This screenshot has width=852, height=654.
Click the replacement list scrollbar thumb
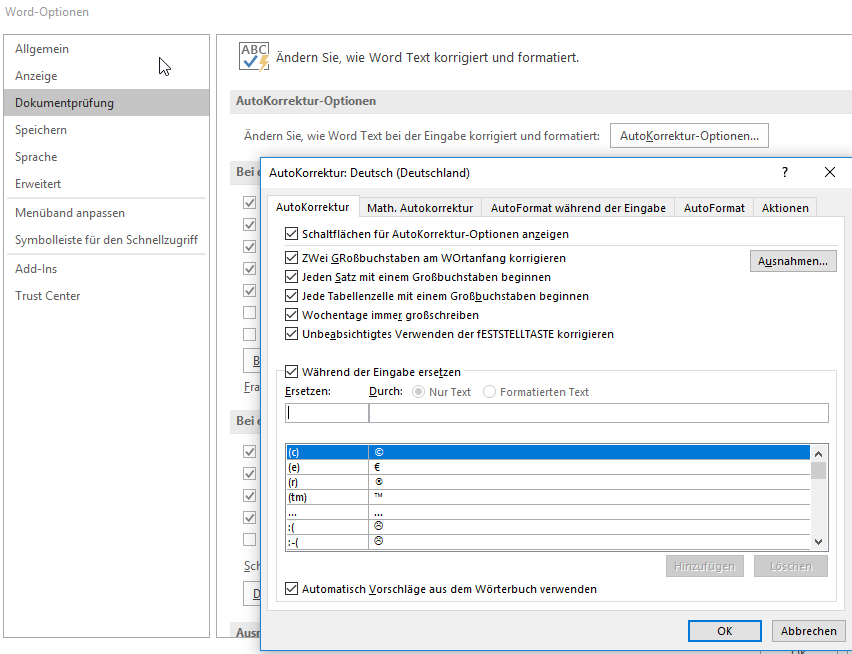coord(818,470)
